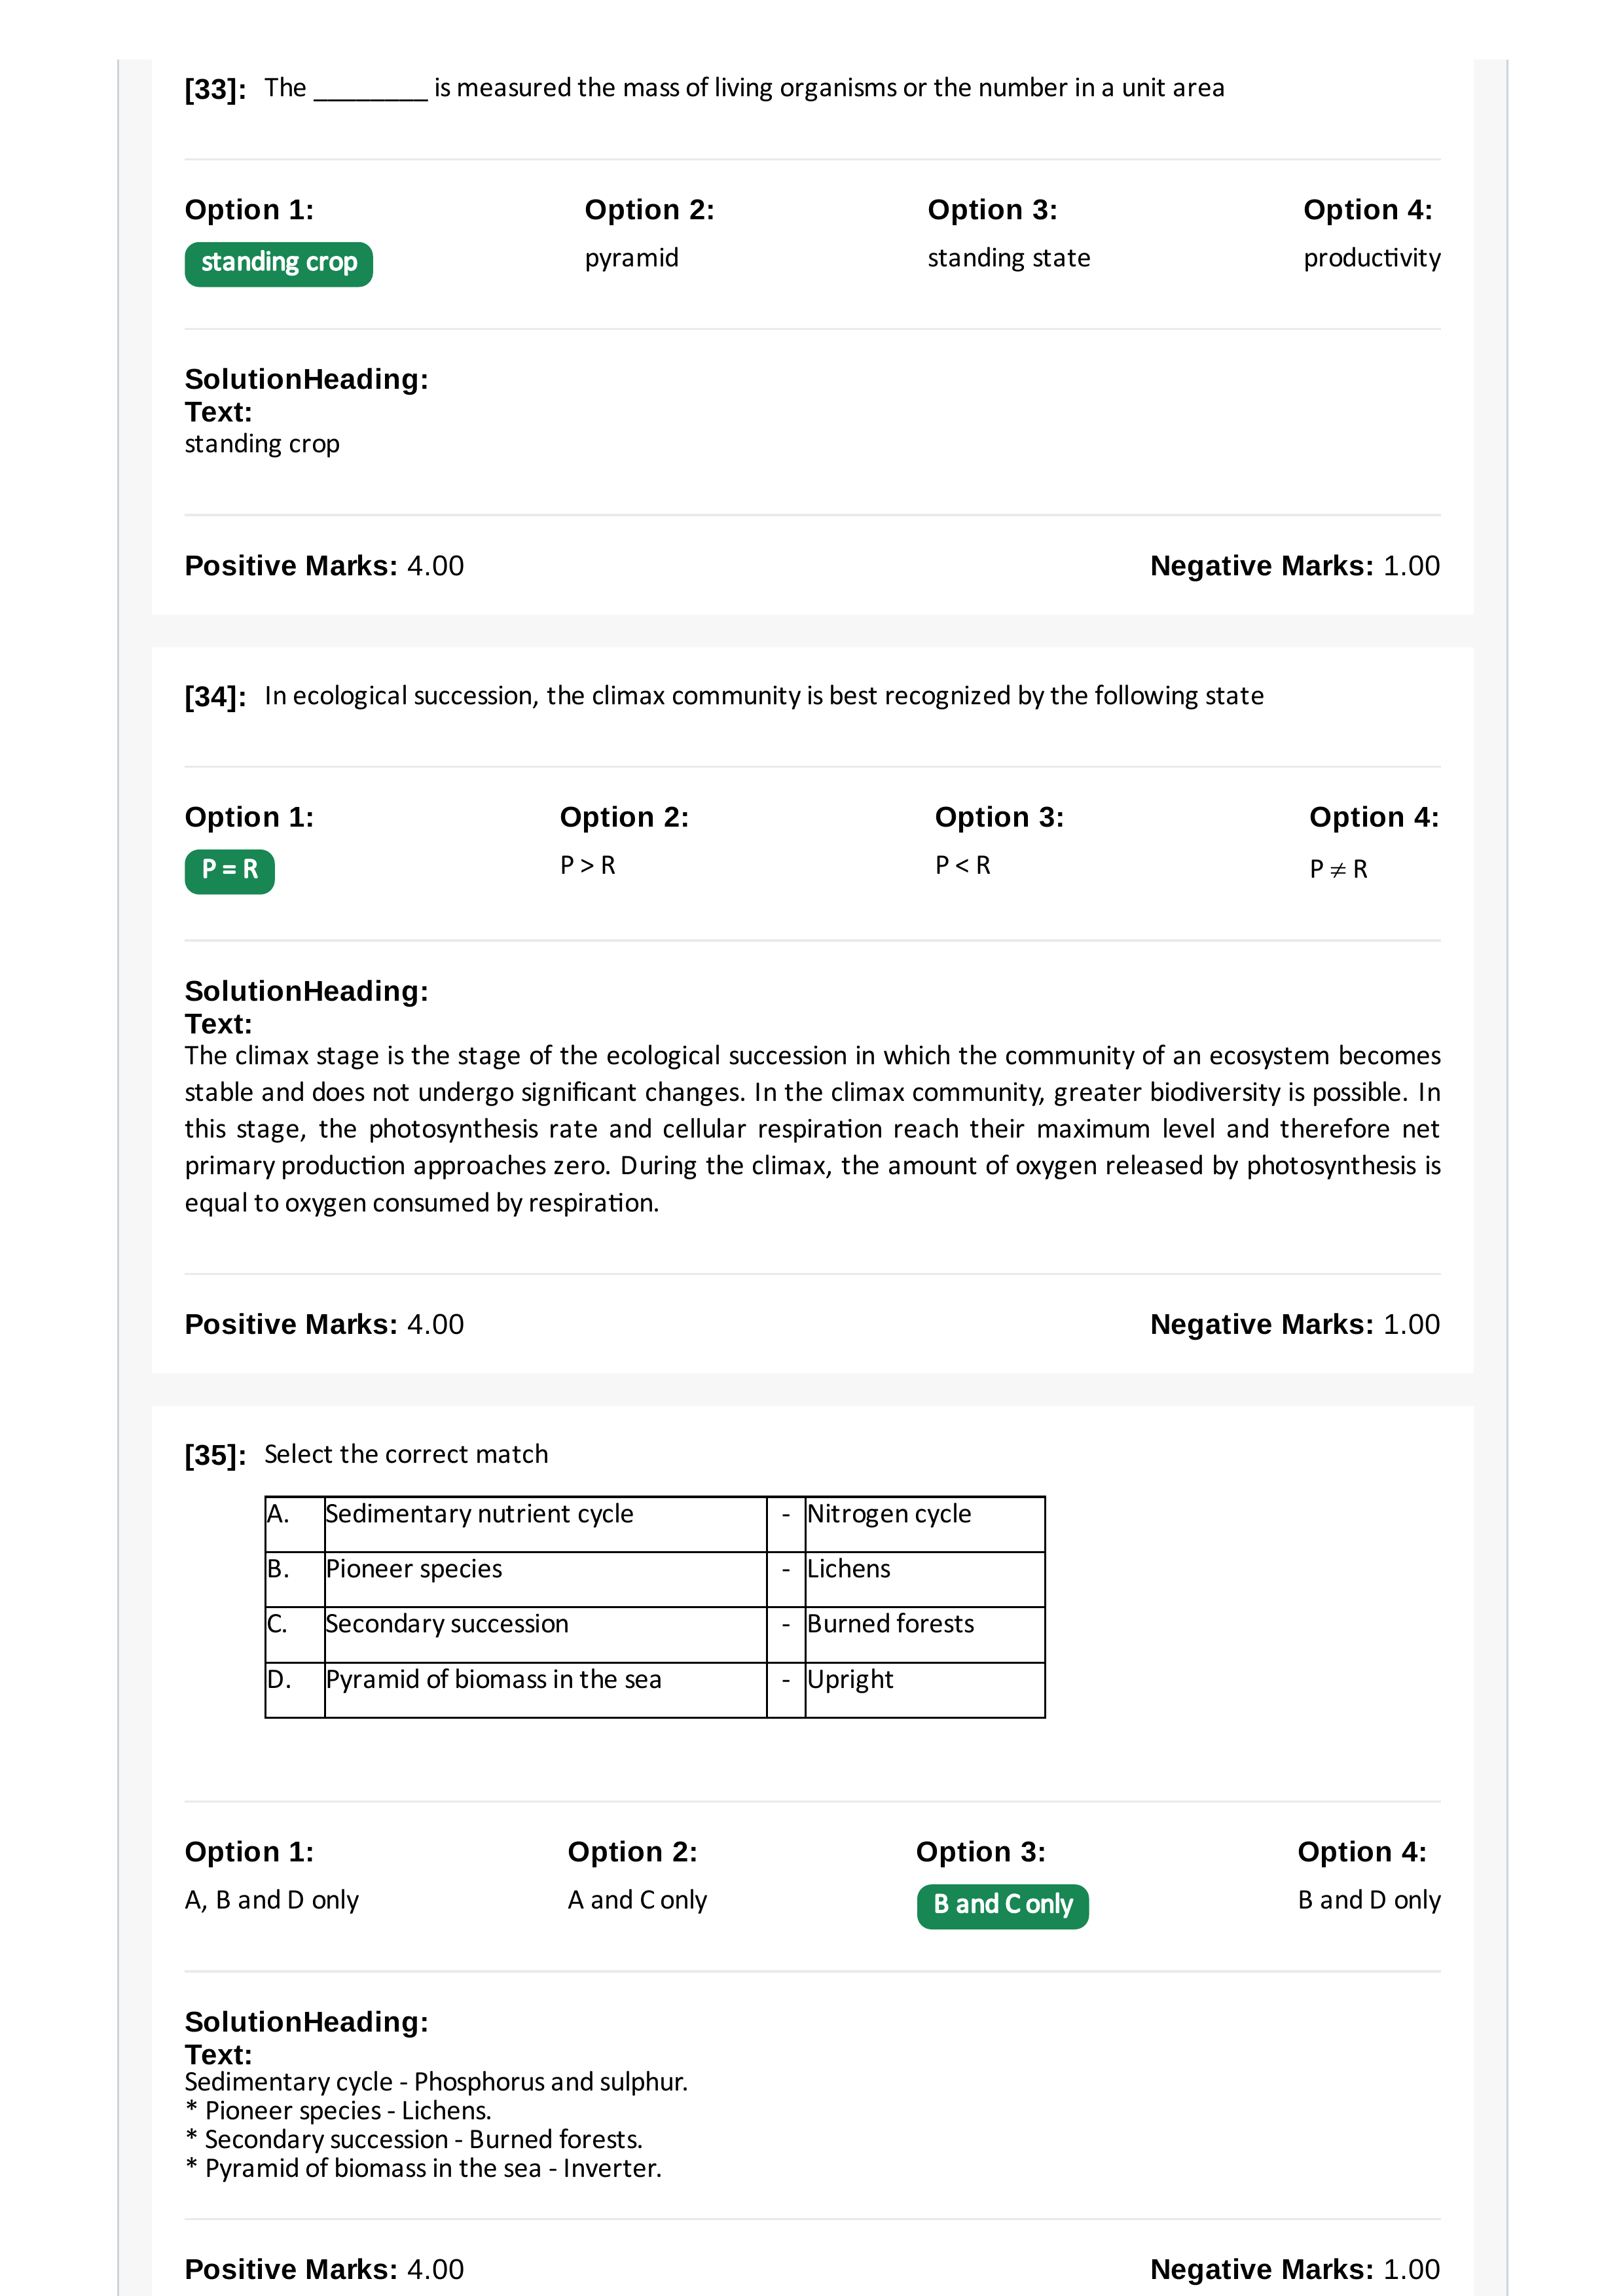Click the question 34 number label
This screenshot has height=2296, width=1623.
(x=215, y=697)
